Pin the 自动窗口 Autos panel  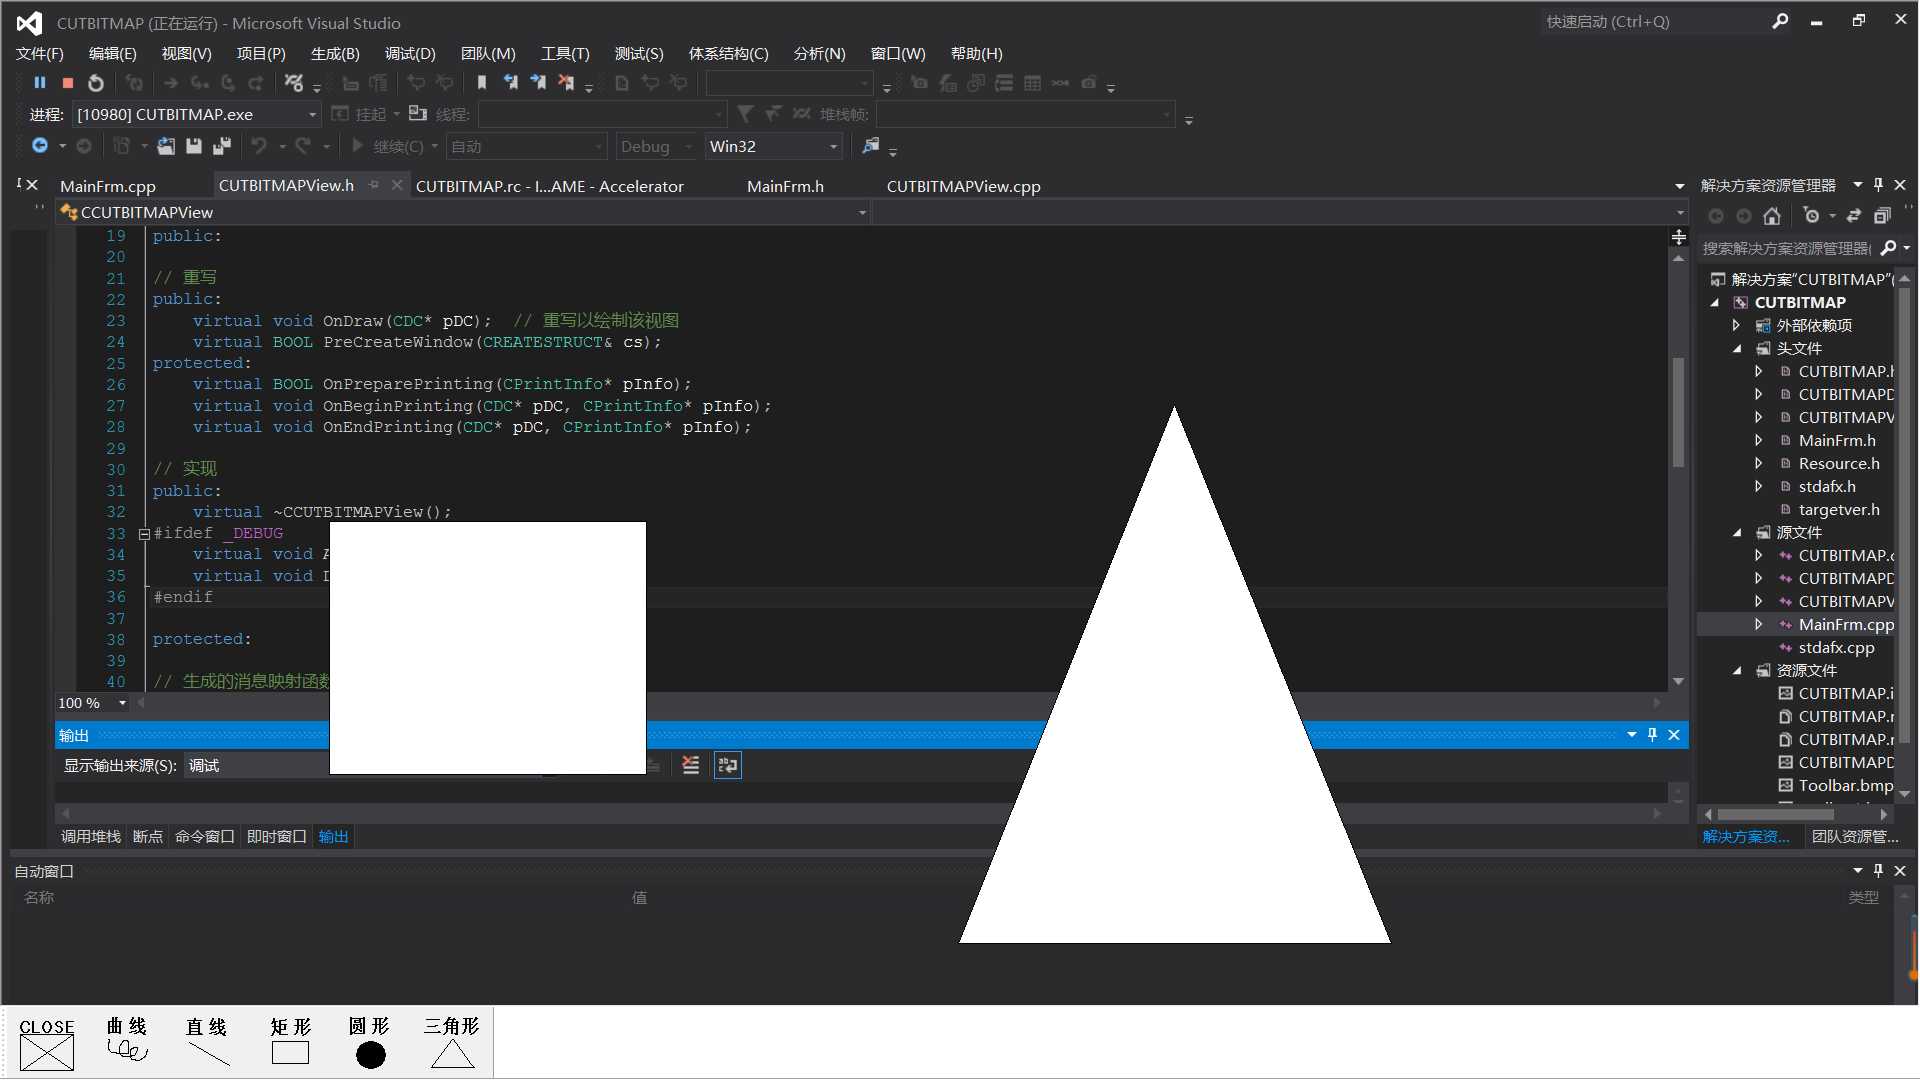(1878, 871)
